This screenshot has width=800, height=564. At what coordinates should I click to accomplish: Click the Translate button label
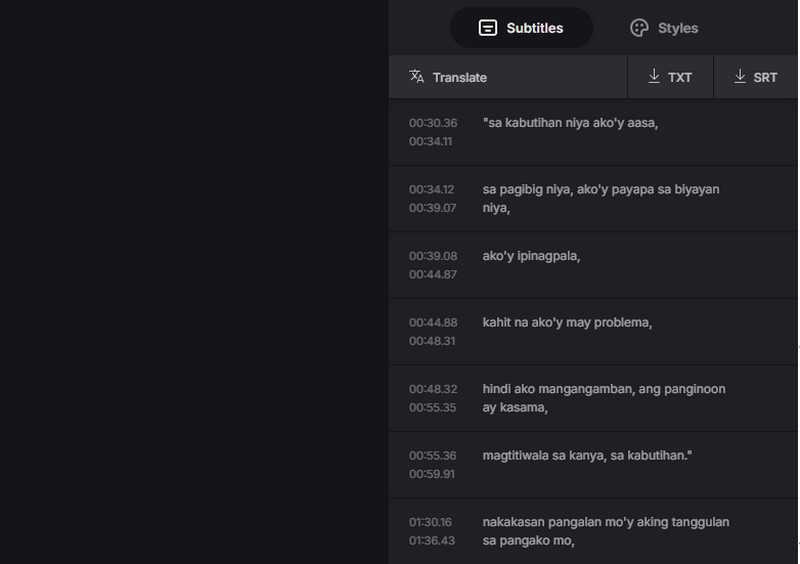[x=459, y=77]
